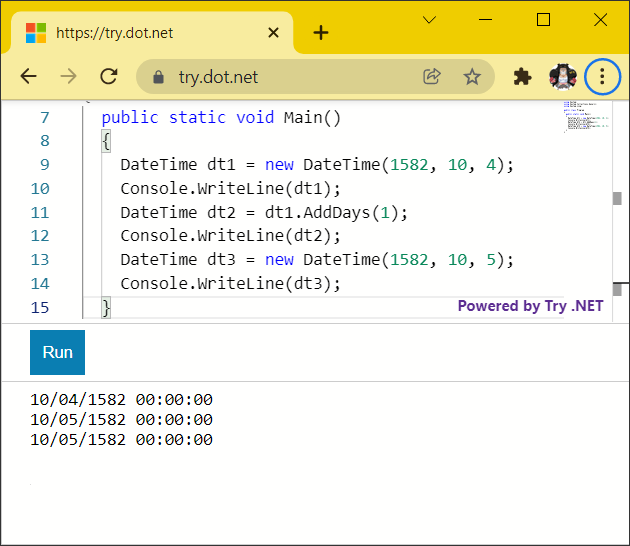Click the day value 5 on line 13
The width and height of the screenshot is (630, 546).
pyautogui.click(x=491, y=260)
